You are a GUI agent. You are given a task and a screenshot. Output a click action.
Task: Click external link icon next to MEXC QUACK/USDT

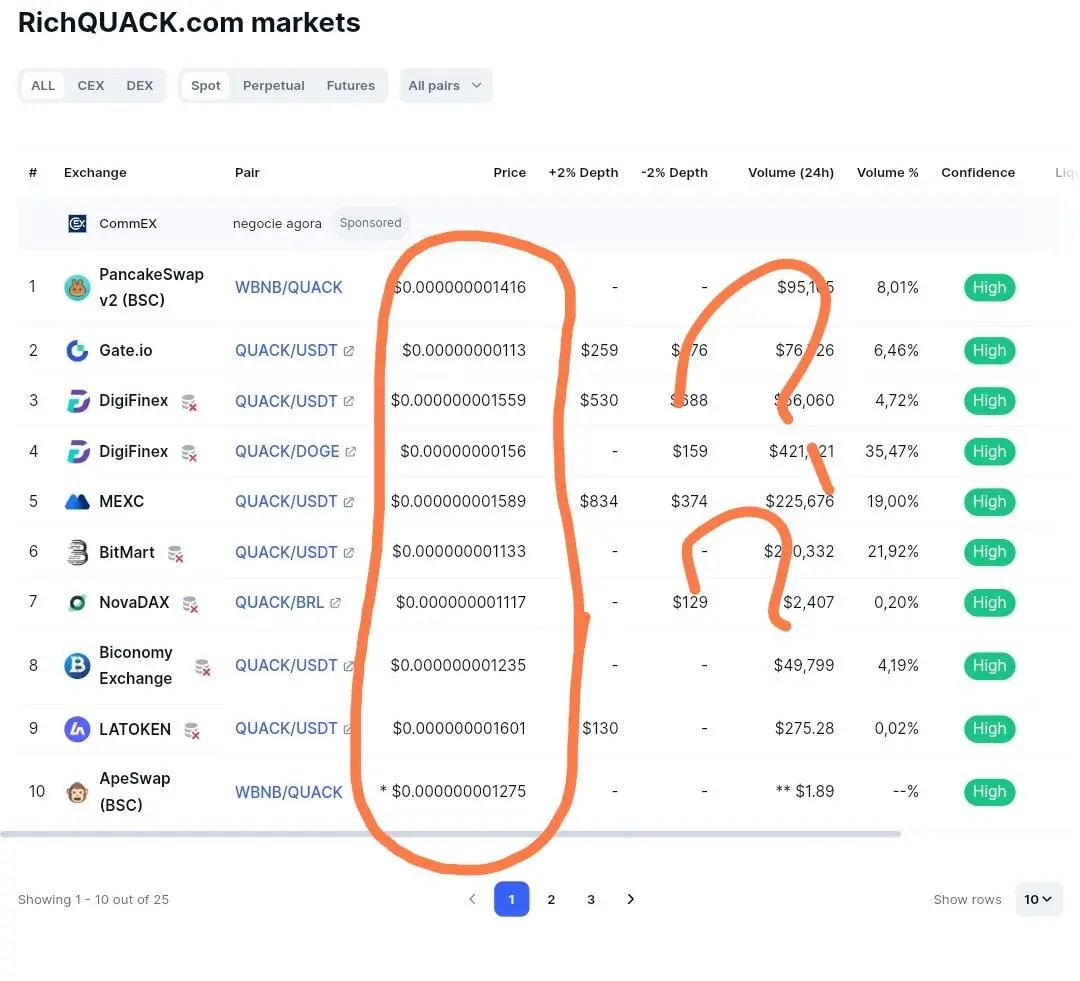point(349,502)
